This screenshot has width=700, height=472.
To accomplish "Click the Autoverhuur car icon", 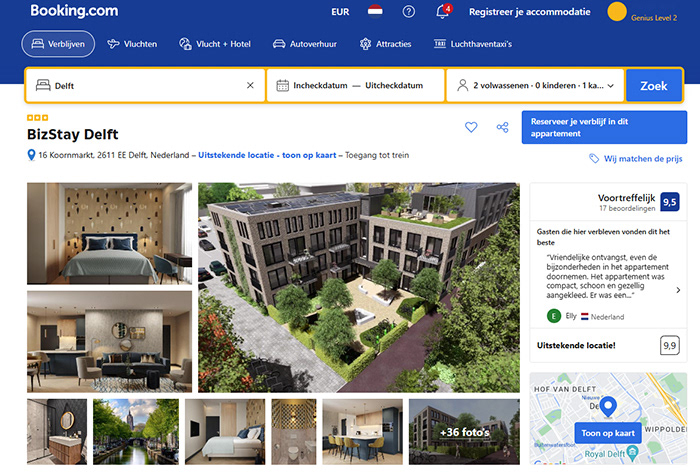I will pos(279,44).
